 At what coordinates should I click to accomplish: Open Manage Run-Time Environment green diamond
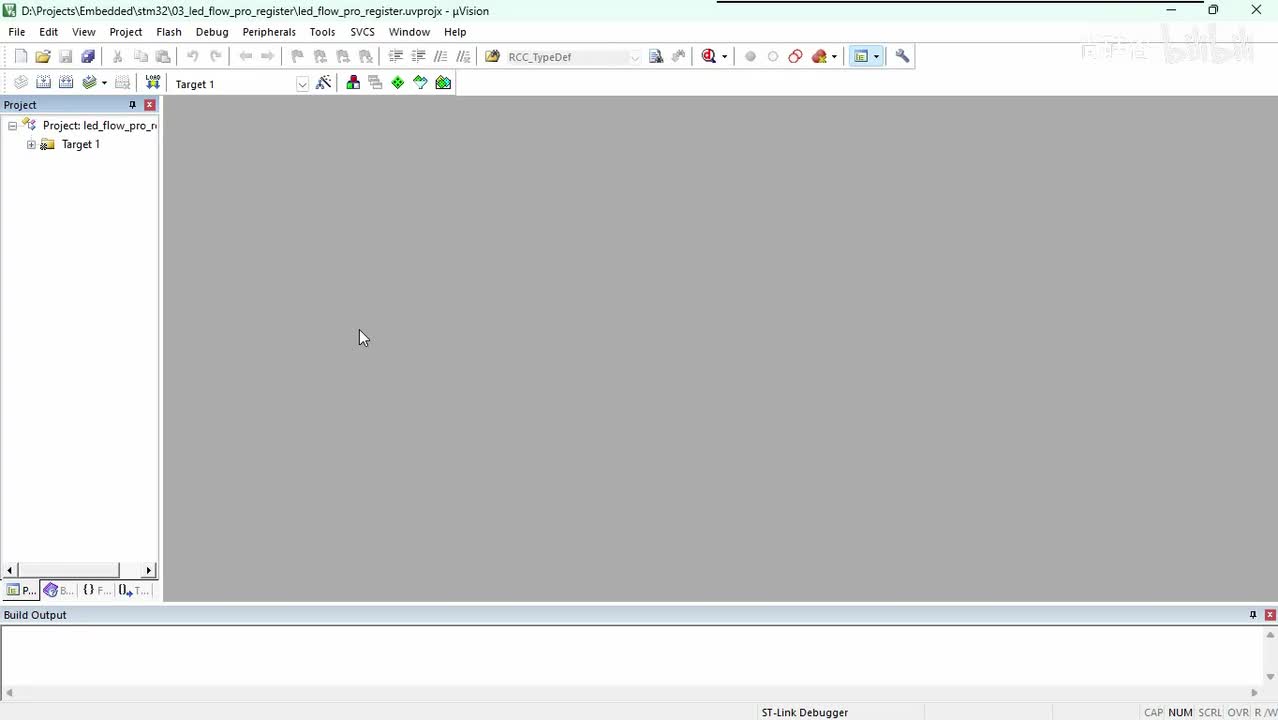coord(398,83)
